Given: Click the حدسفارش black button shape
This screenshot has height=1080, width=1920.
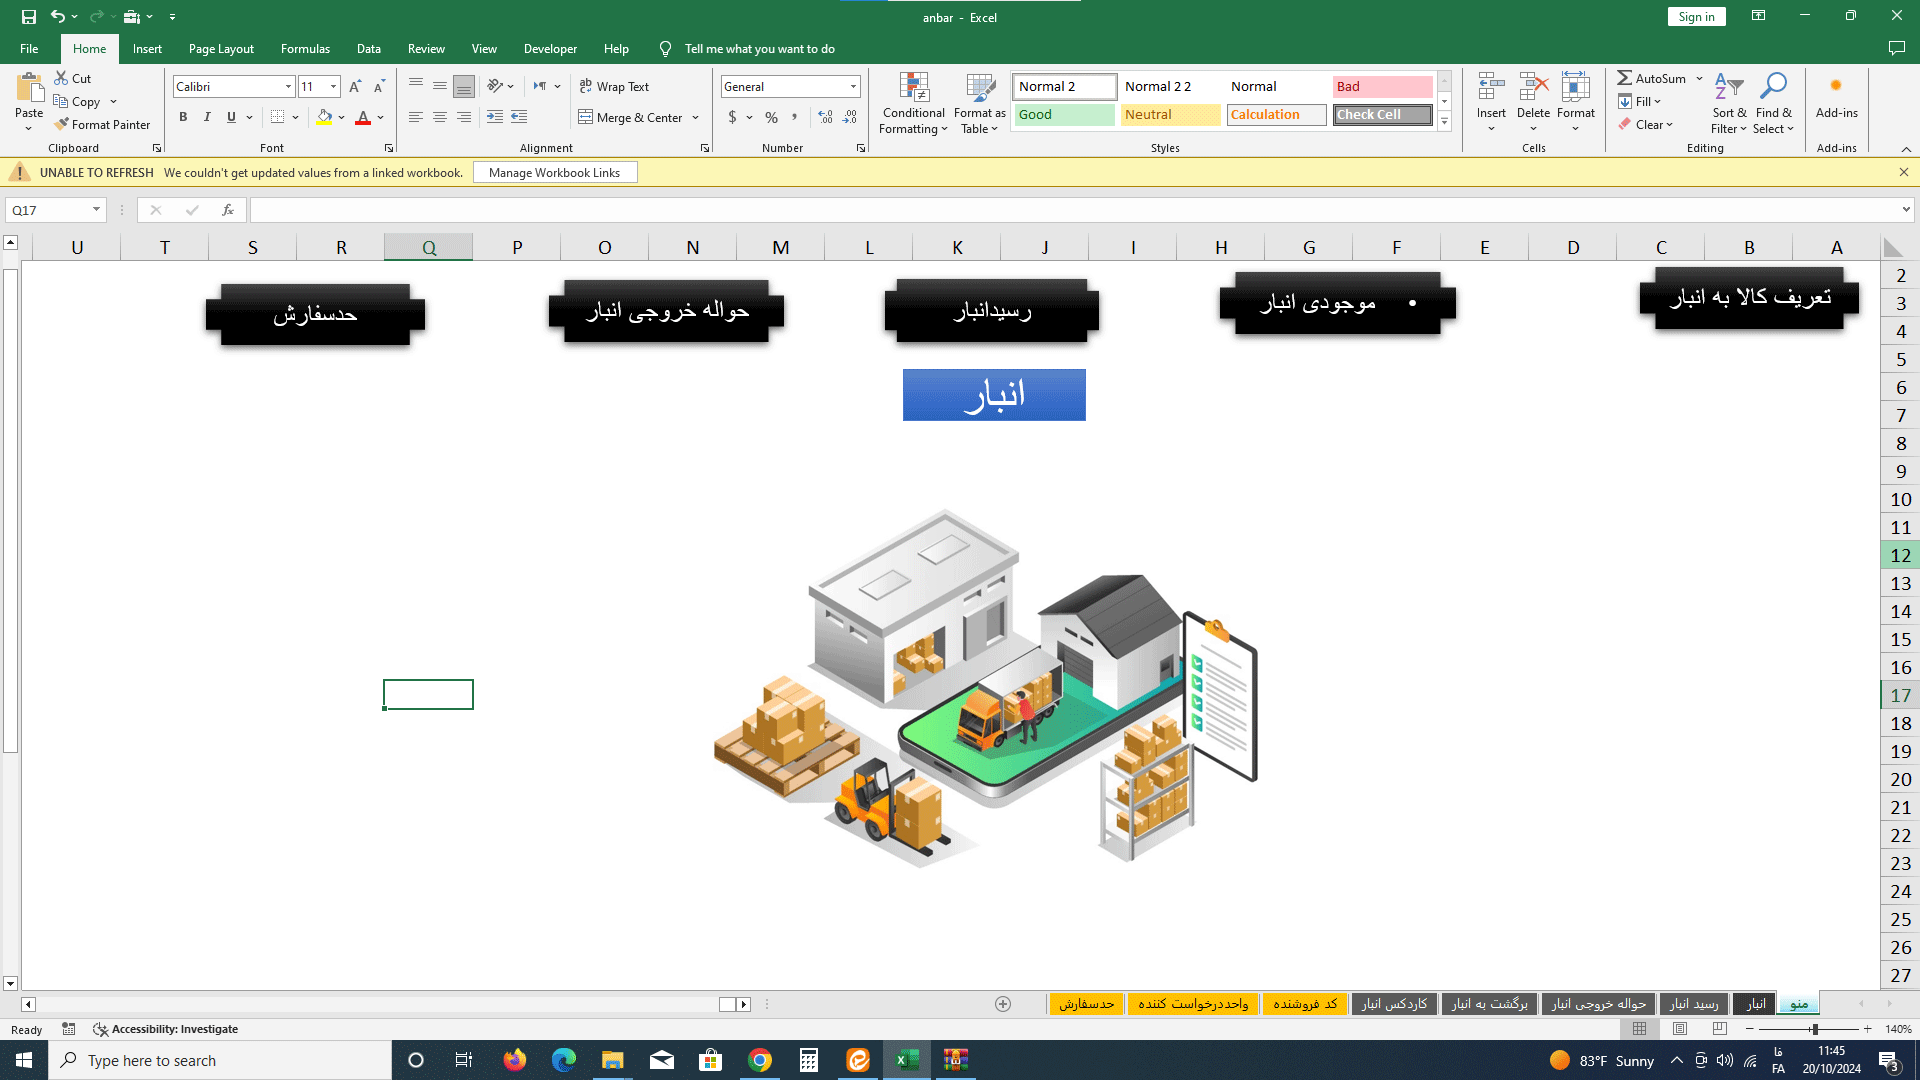Looking at the screenshot, I should point(315,315).
